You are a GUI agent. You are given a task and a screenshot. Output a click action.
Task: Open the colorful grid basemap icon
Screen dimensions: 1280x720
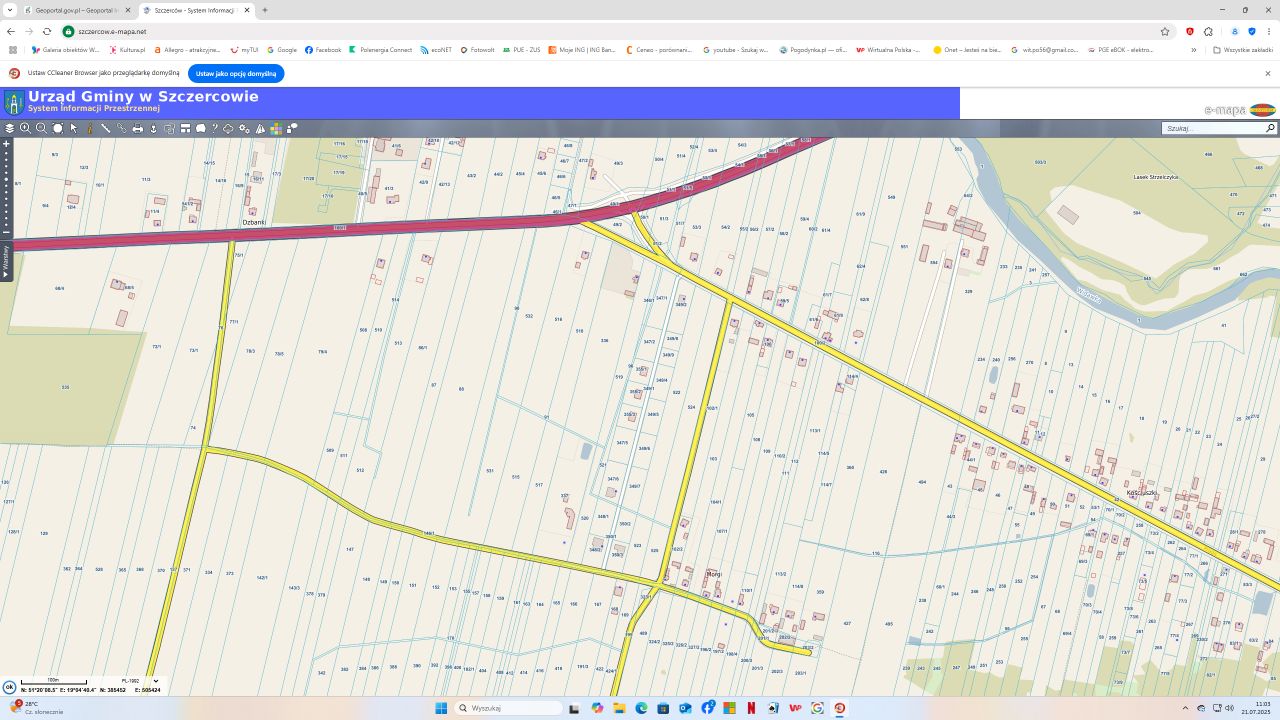click(x=276, y=128)
